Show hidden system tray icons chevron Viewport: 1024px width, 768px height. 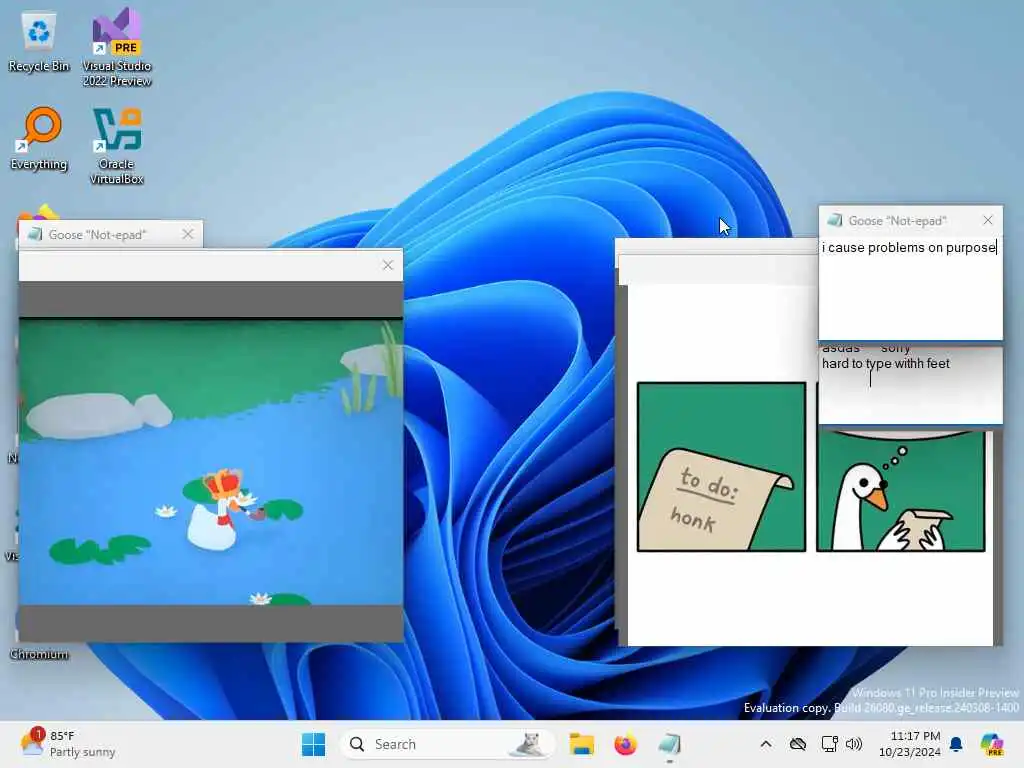766,744
